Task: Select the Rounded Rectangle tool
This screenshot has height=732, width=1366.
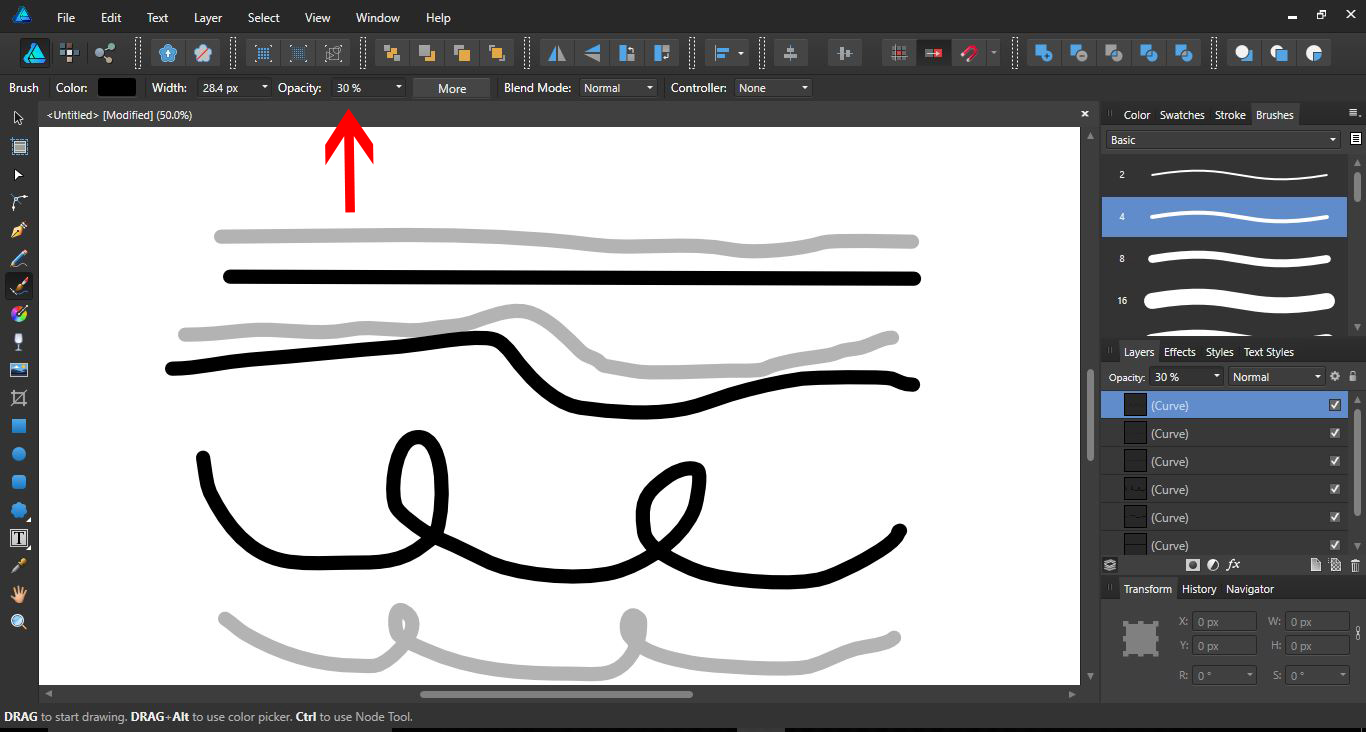Action: pyautogui.click(x=17, y=482)
